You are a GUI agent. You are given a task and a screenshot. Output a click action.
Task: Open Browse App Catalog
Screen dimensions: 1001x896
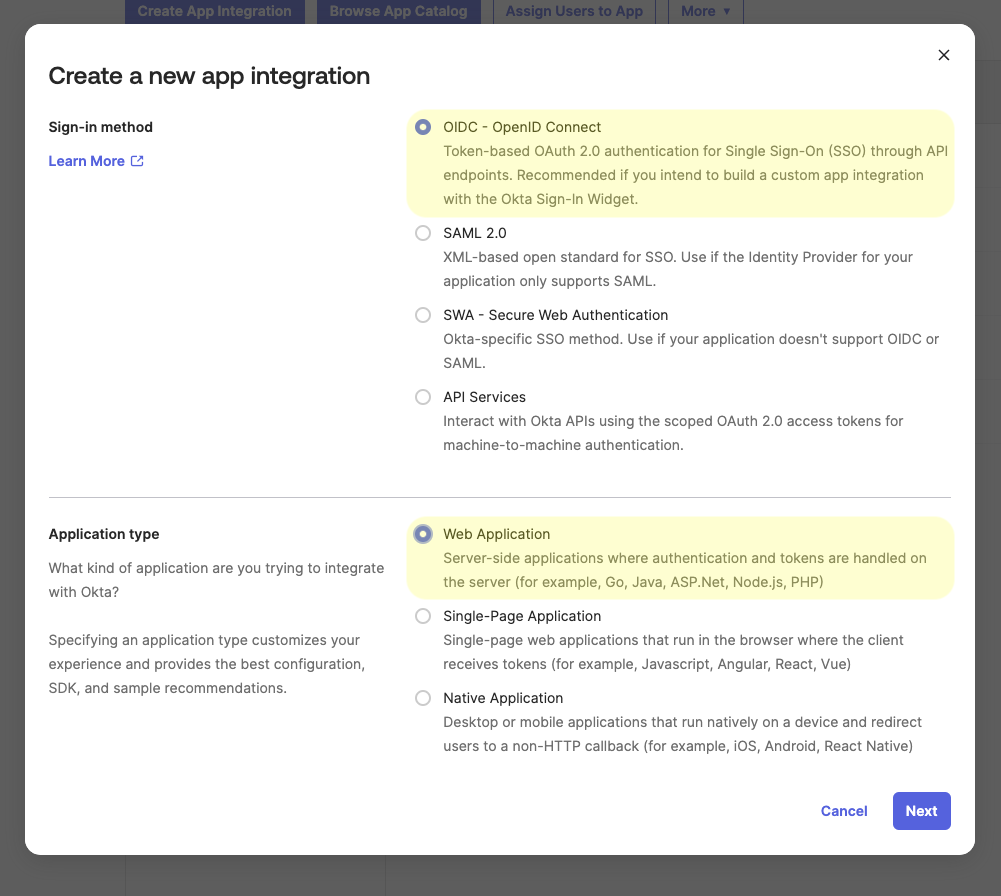(398, 11)
